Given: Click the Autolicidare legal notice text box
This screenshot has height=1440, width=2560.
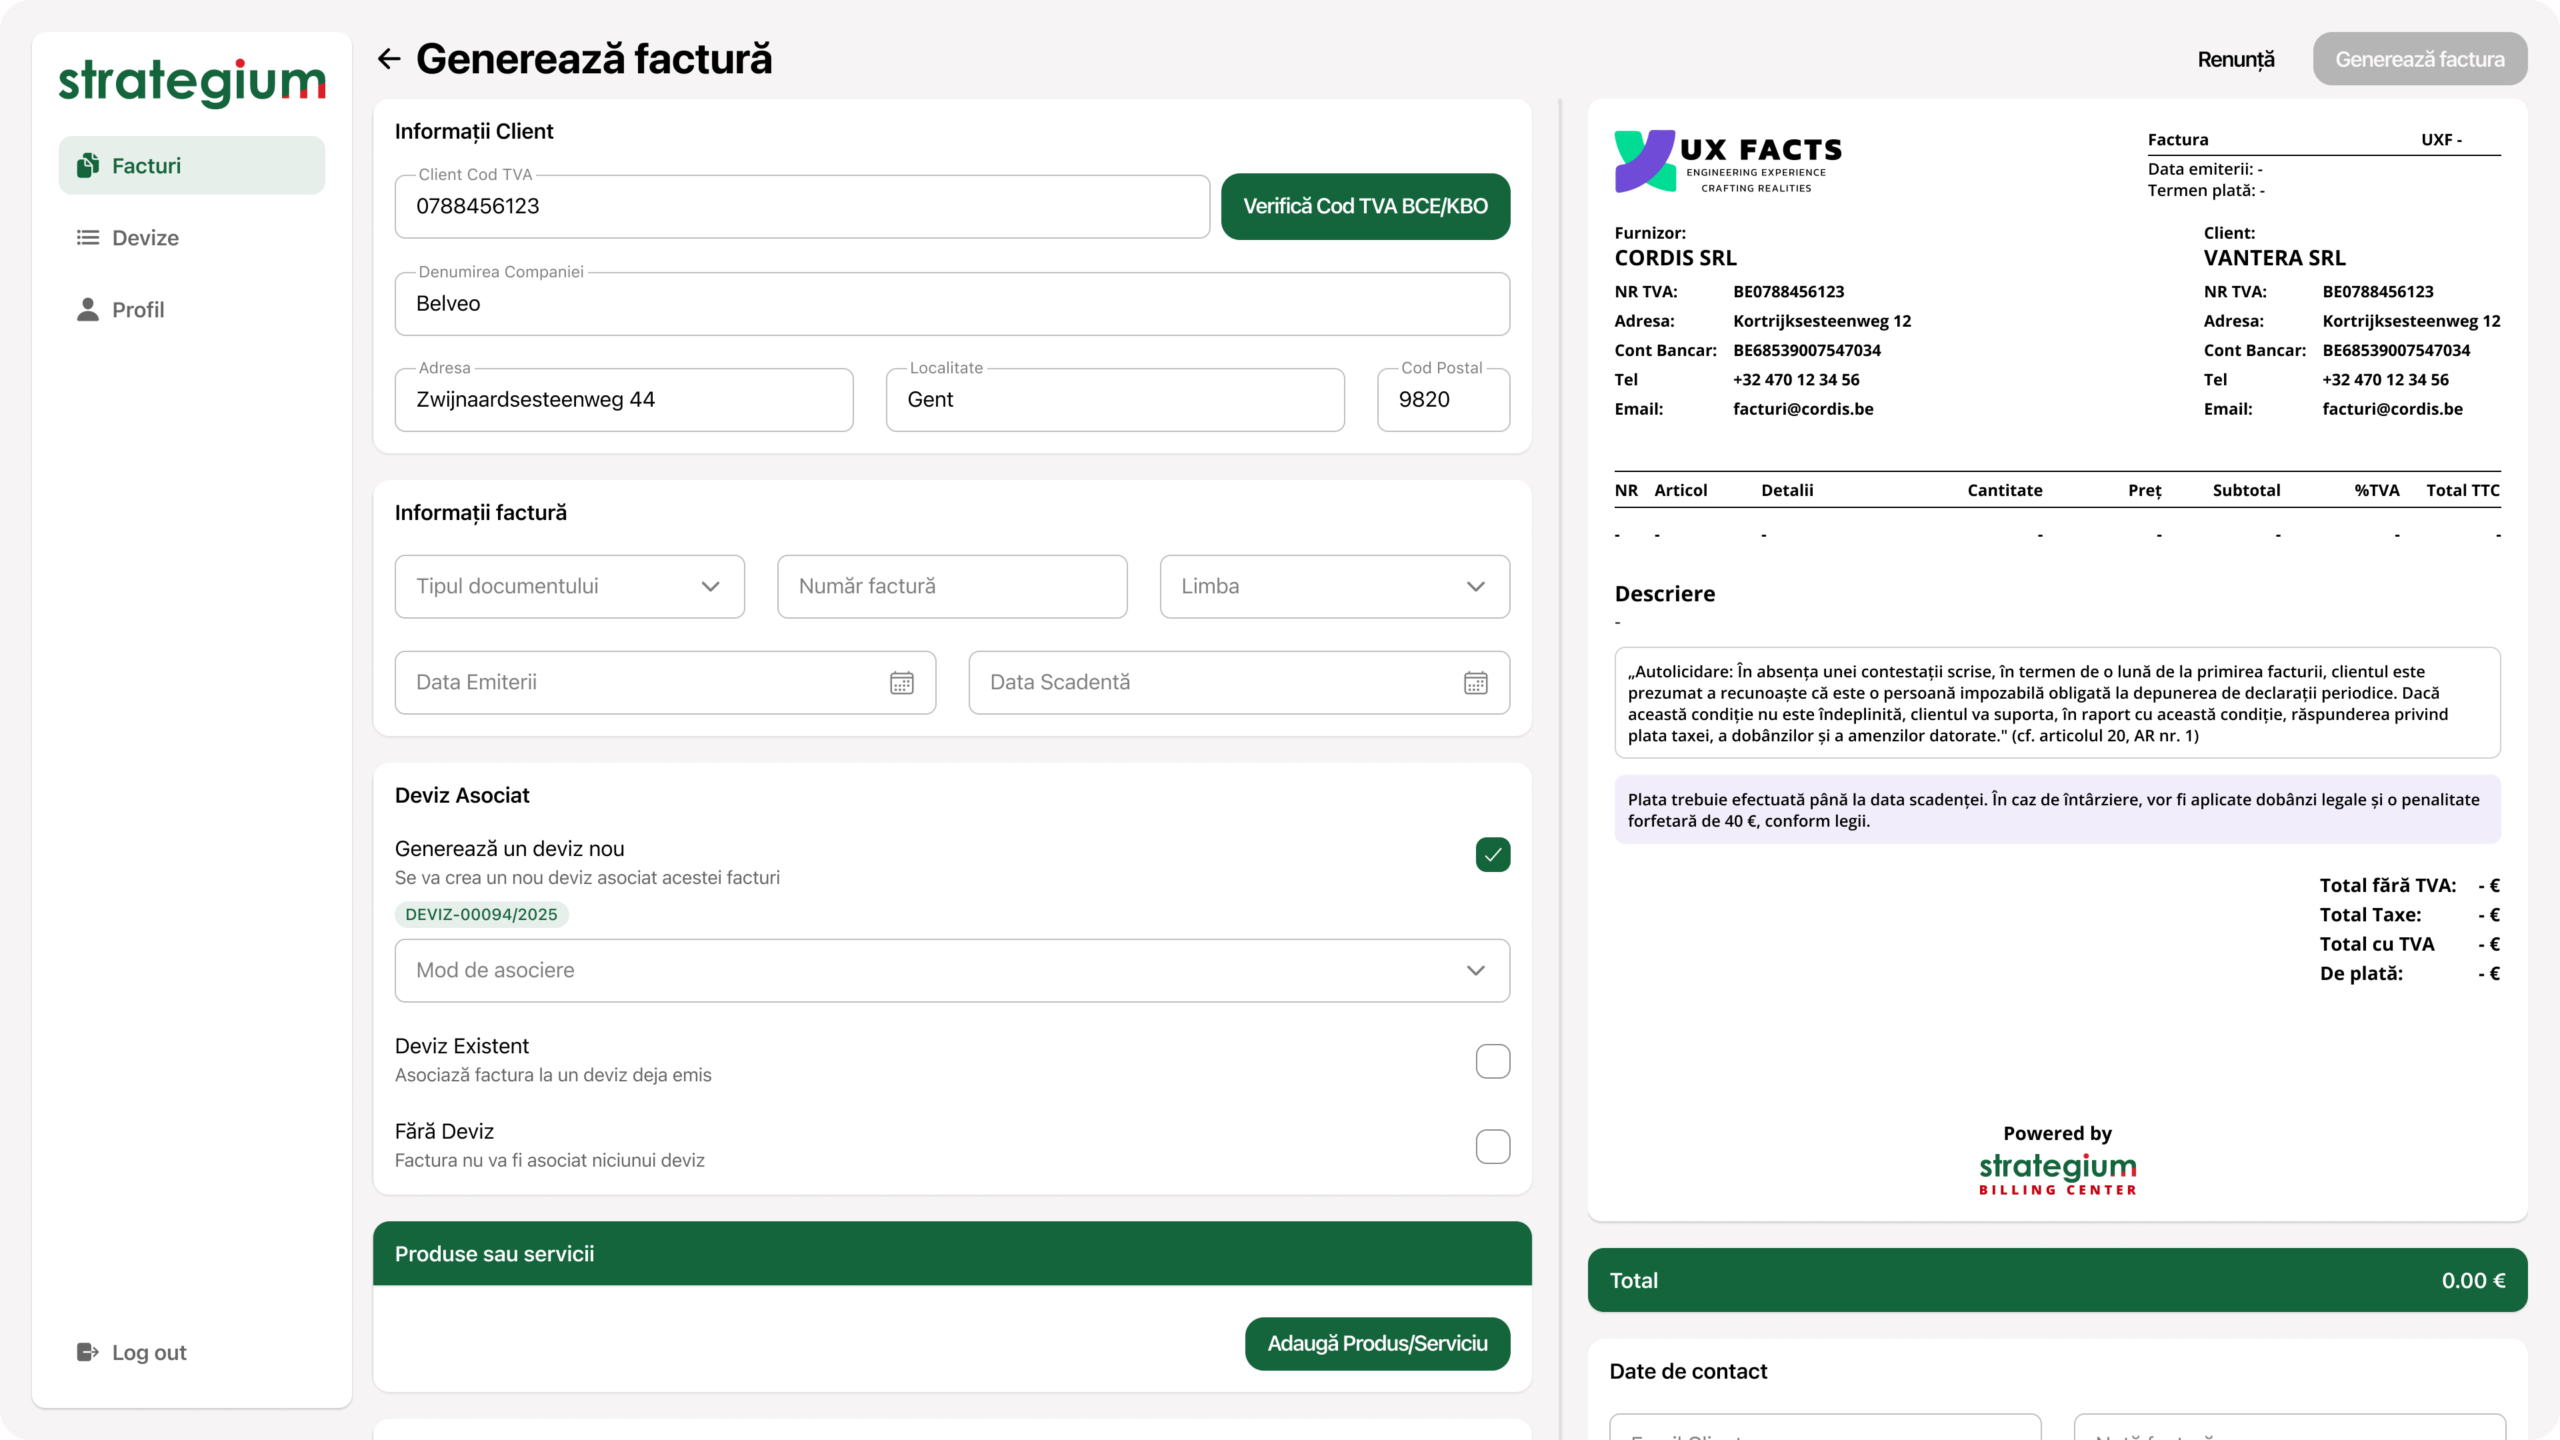Looking at the screenshot, I should point(2057,704).
